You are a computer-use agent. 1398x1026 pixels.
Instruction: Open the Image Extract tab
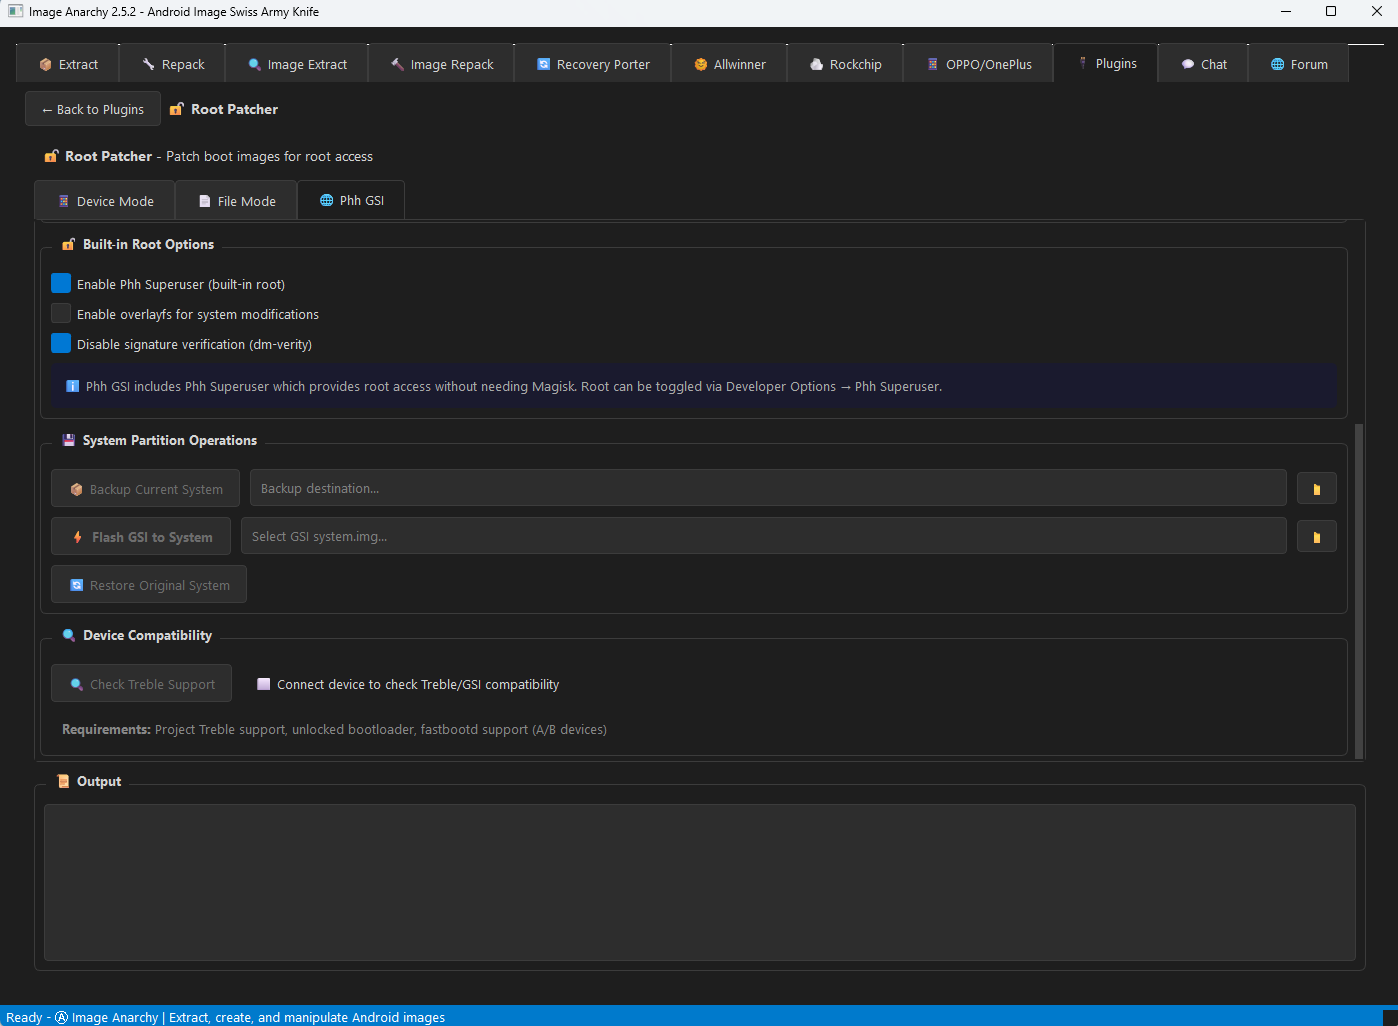pos(296,63)
